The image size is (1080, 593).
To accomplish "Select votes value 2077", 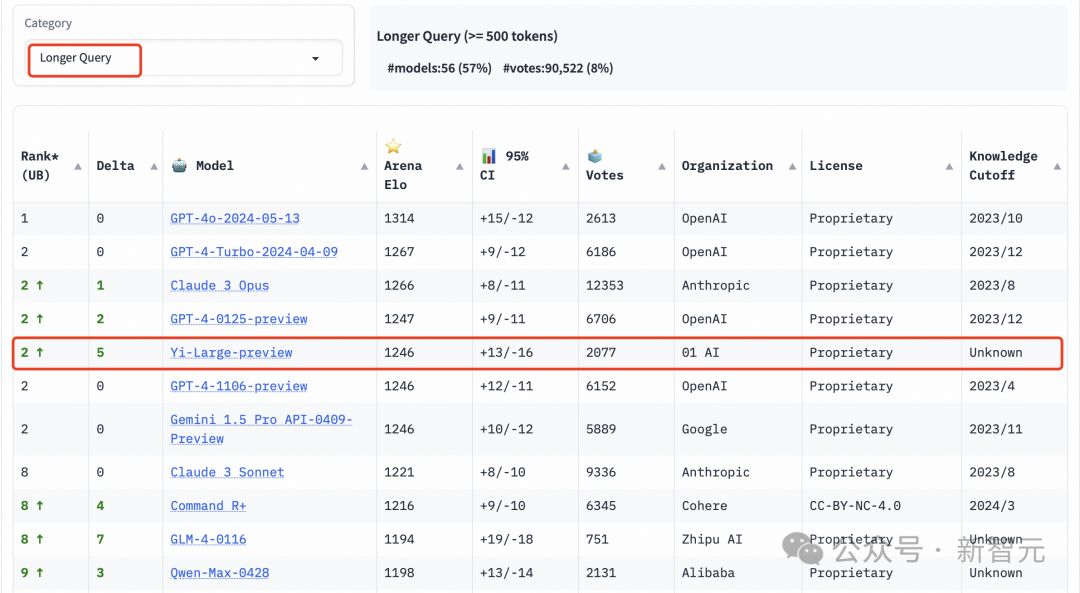I will coord(601,353).
